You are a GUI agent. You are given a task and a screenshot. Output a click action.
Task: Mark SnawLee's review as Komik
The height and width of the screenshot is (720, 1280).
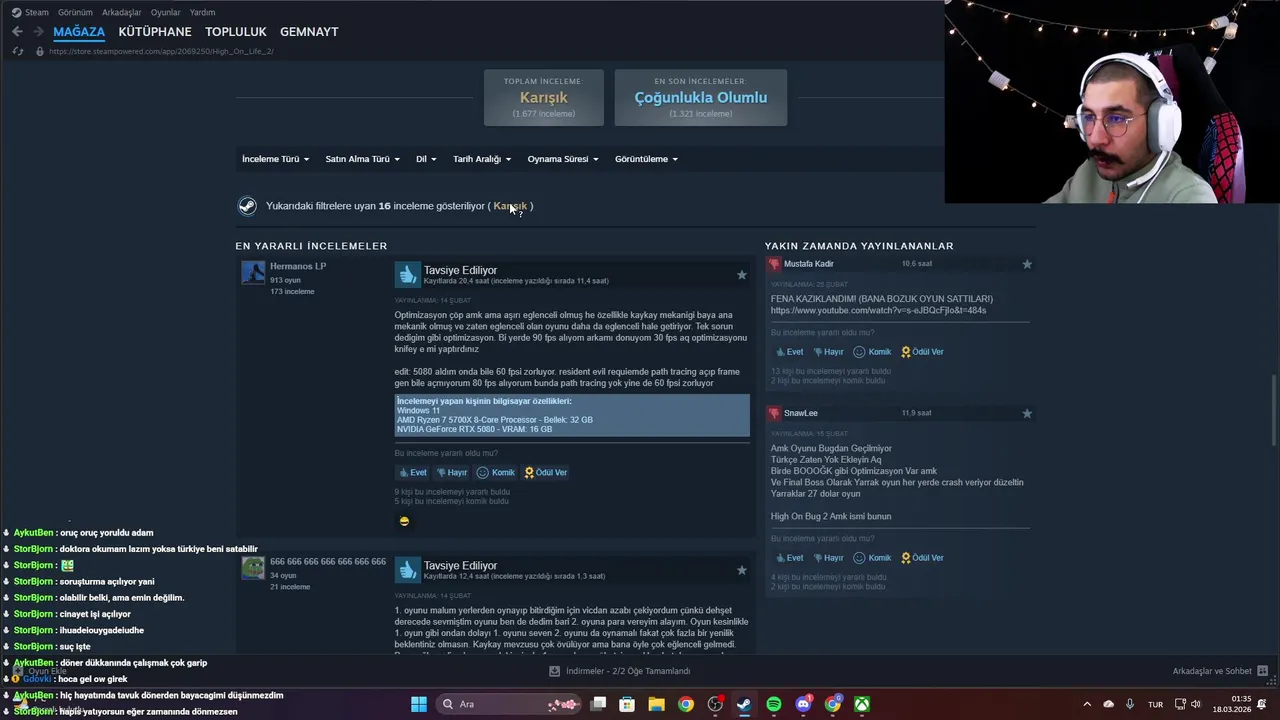pos(872,558)
